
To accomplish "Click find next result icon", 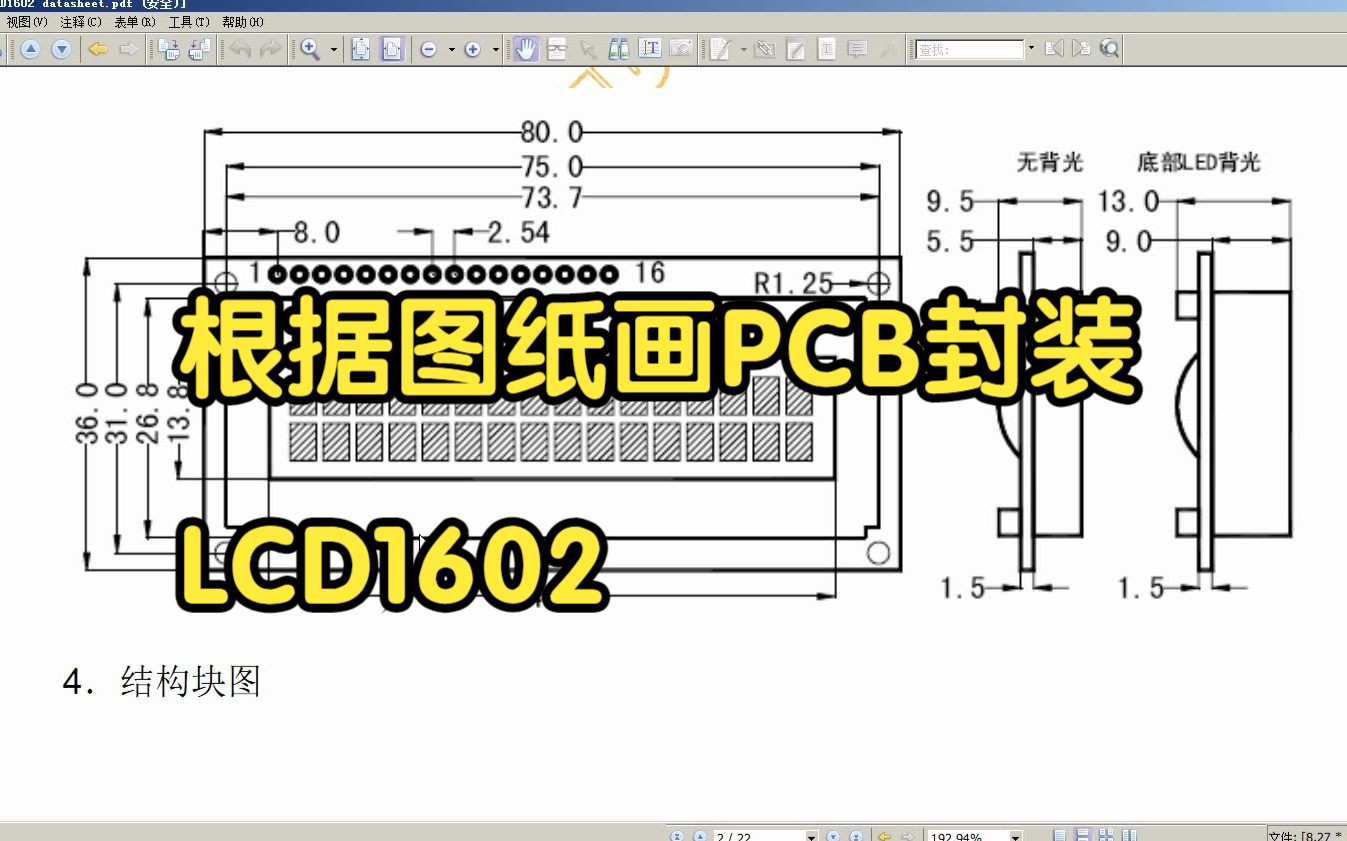I will (1081, 48).
